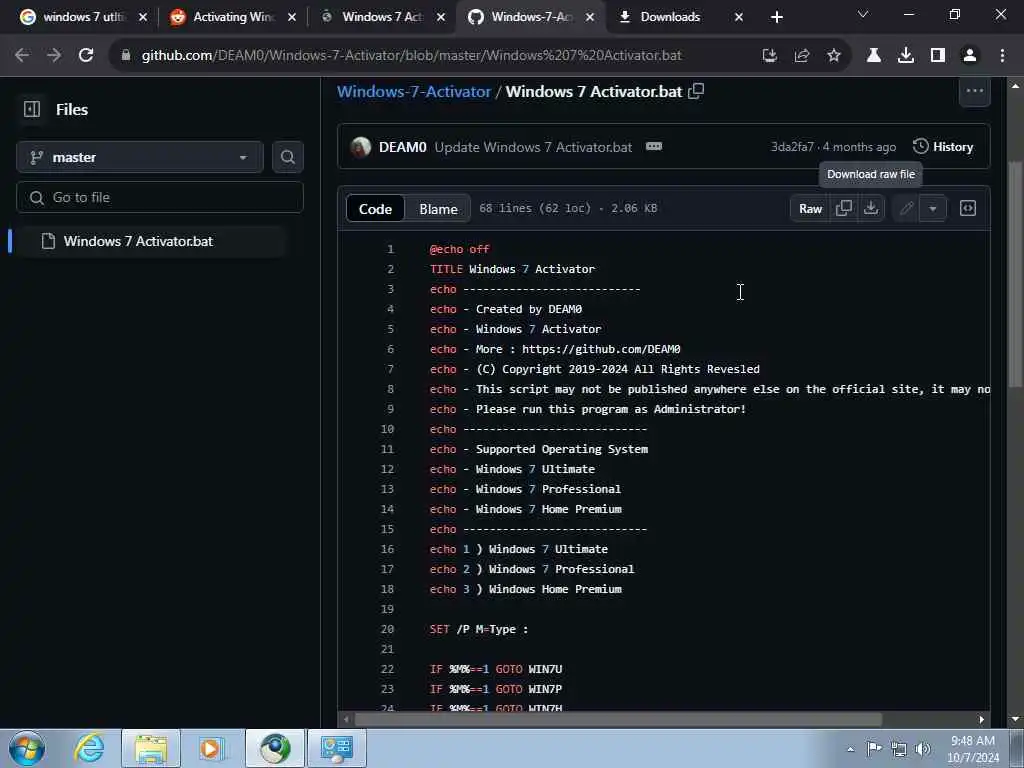Open Chrome three-dot menu
Screen dimensions: 1024x768
[1002, 56]
